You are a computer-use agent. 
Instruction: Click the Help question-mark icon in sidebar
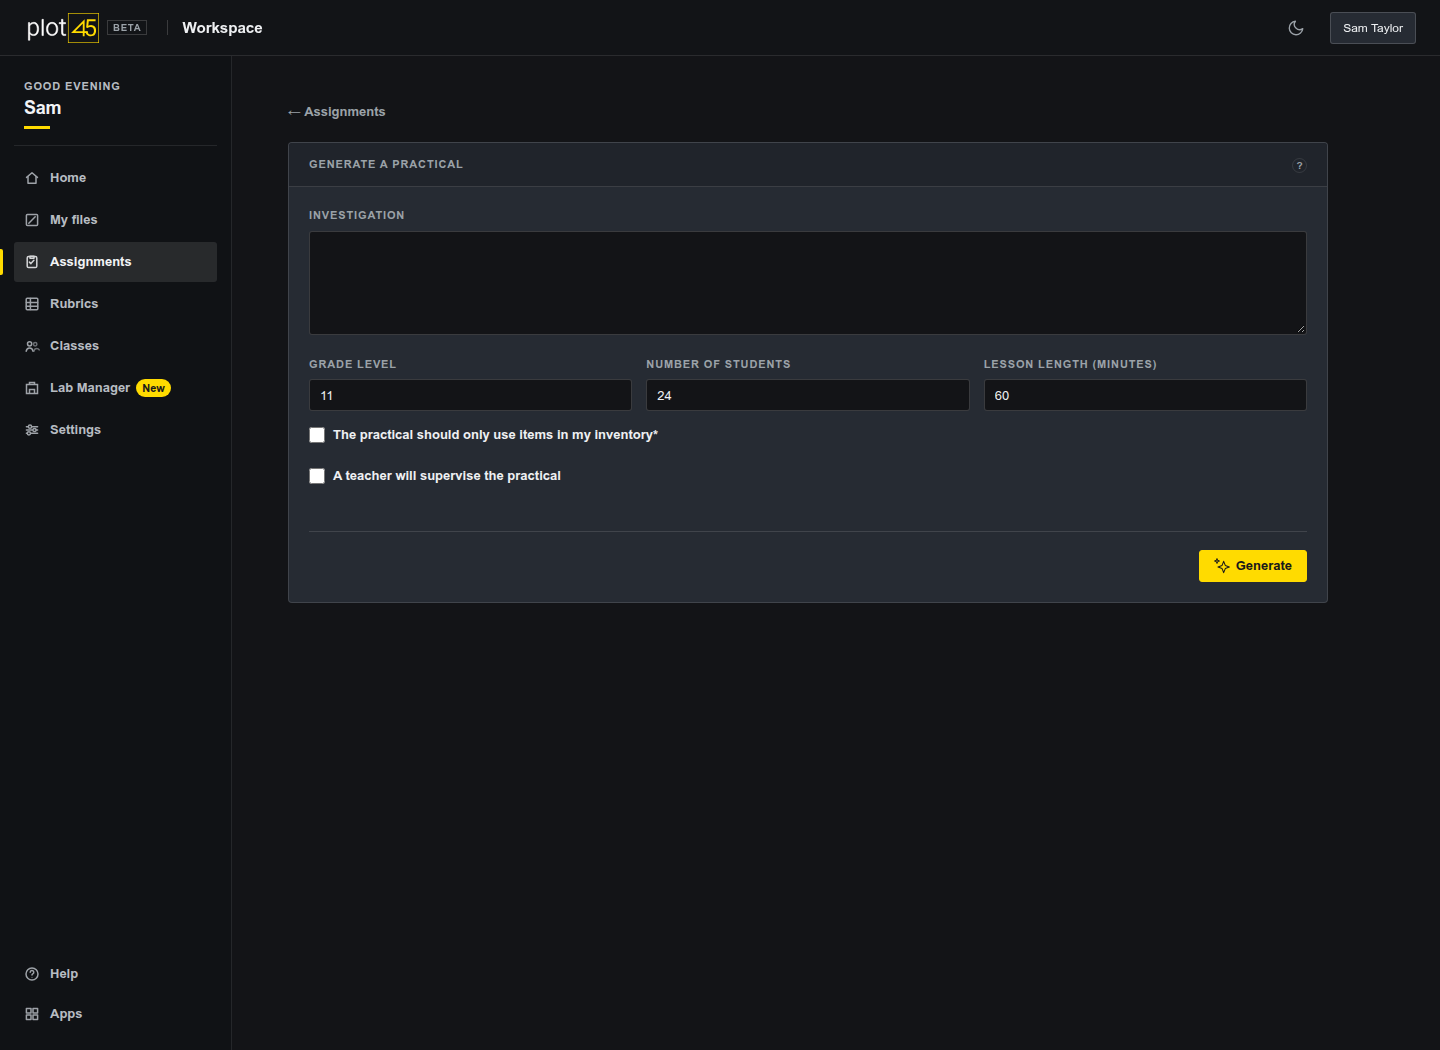coord(32,974)
